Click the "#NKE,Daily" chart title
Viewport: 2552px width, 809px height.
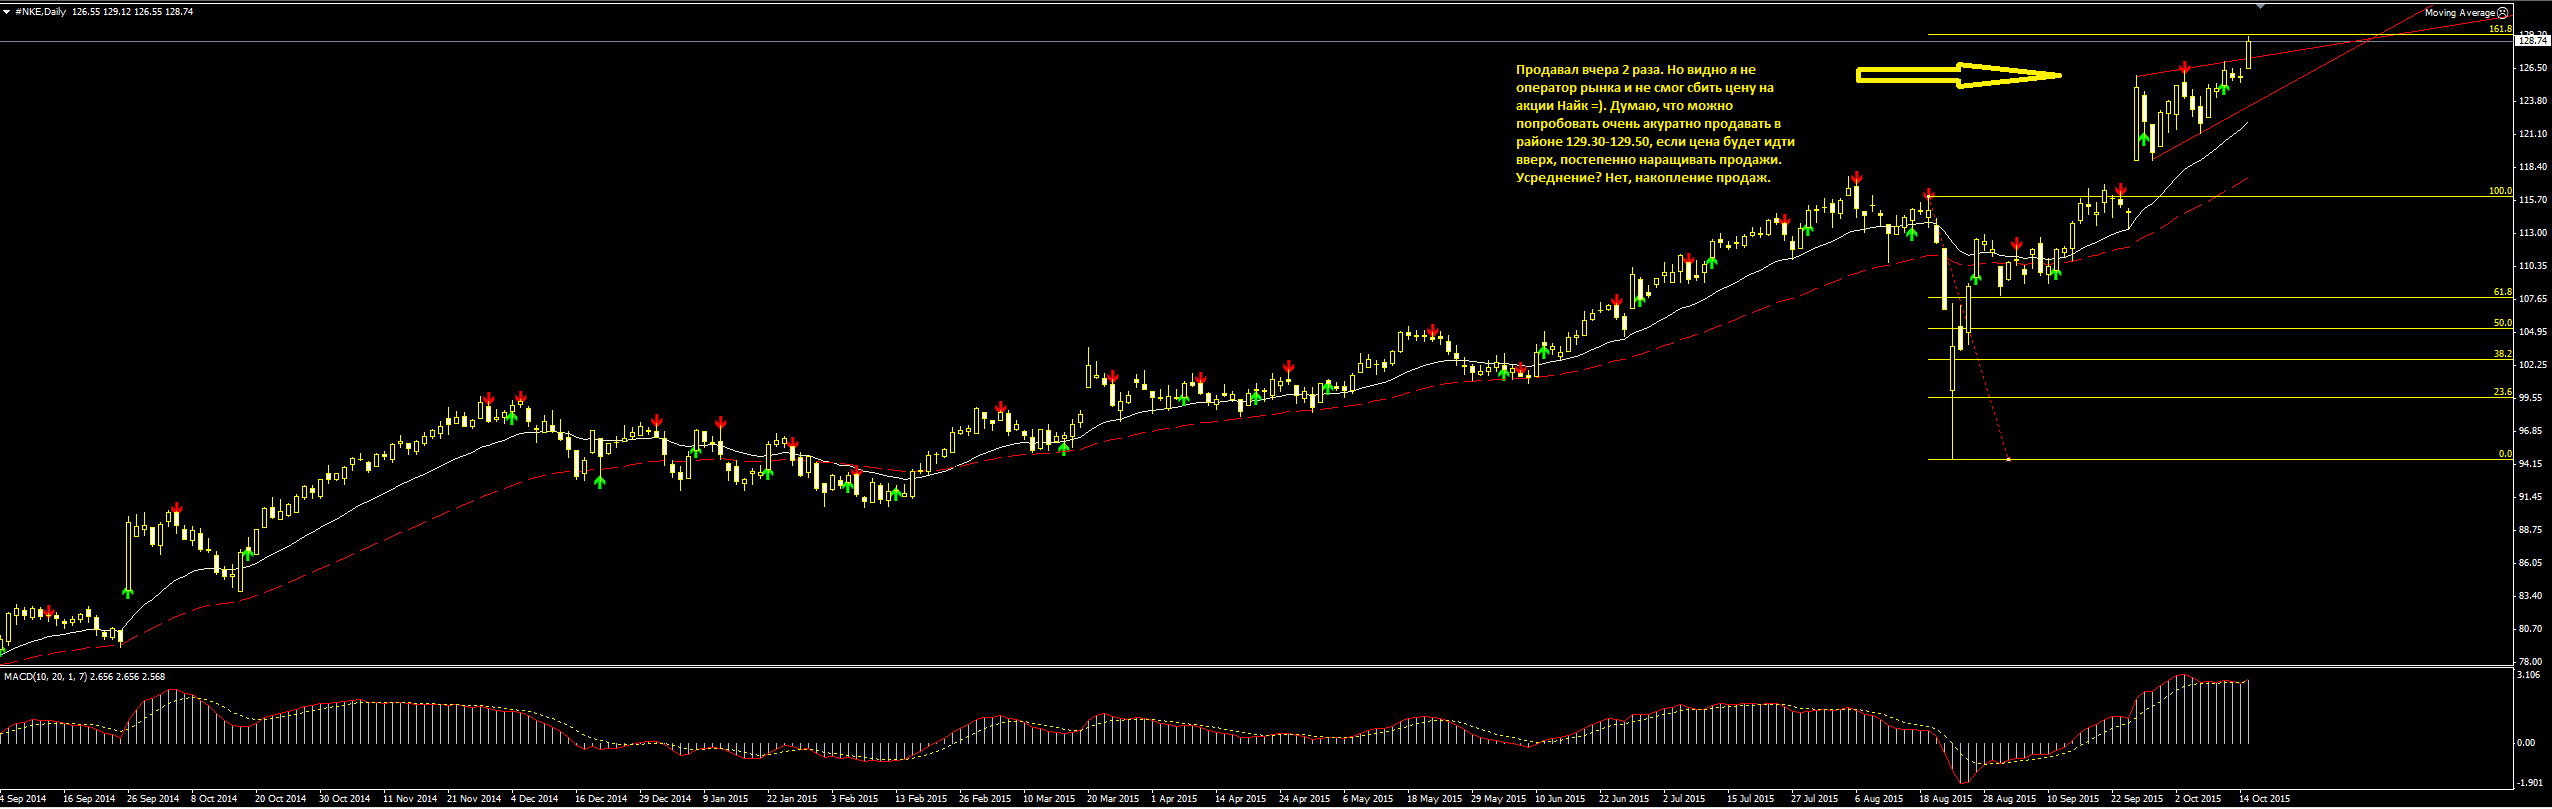click(x=41, y=12)
